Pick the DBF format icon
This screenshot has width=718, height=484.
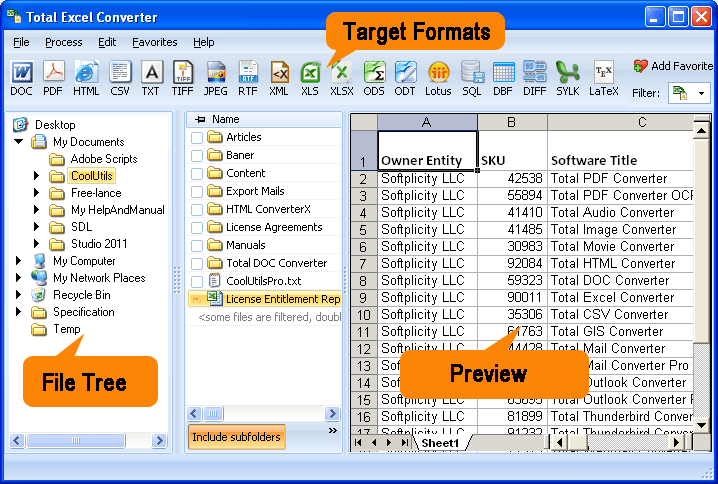point(503,78)
